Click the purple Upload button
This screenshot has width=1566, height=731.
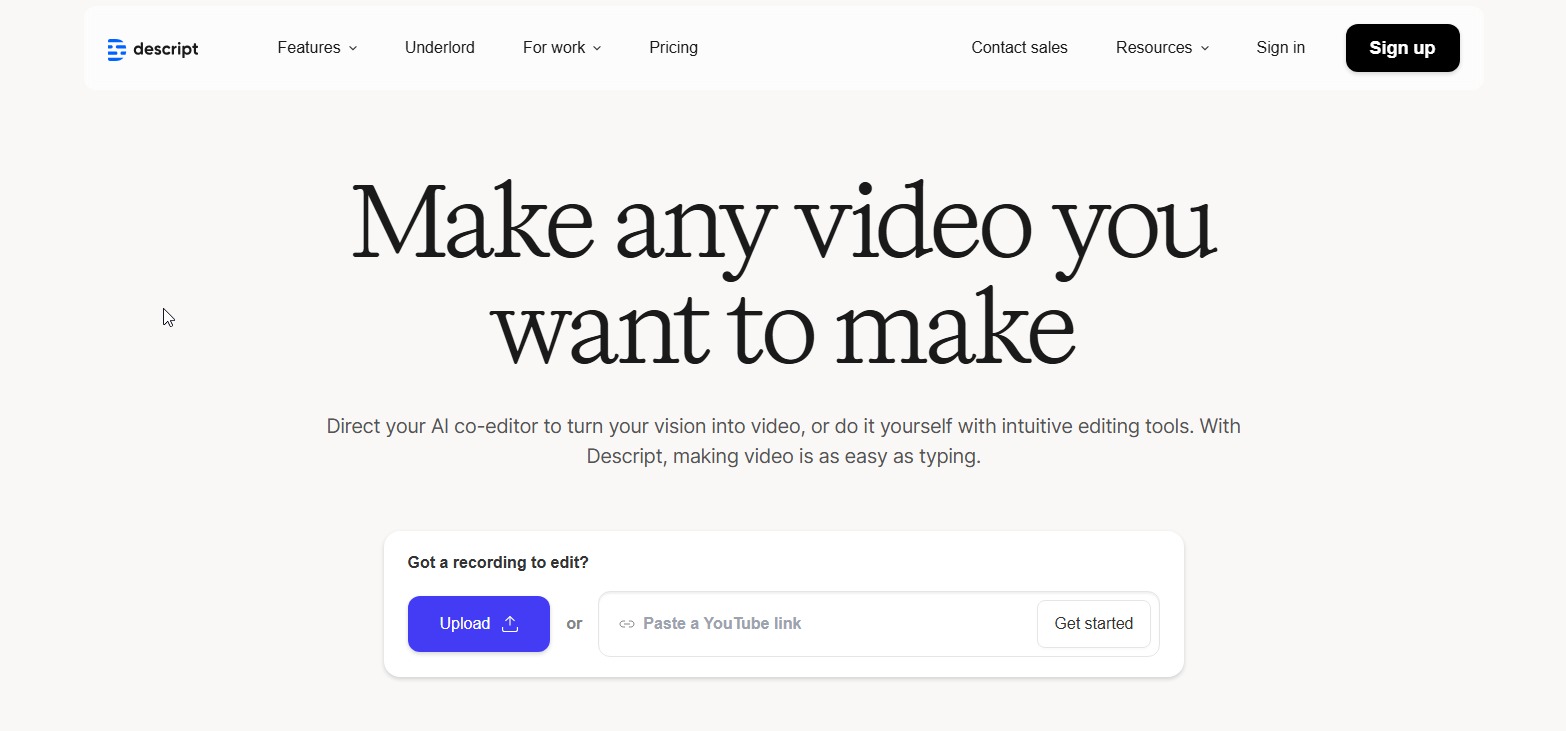(x=479, y=624)
